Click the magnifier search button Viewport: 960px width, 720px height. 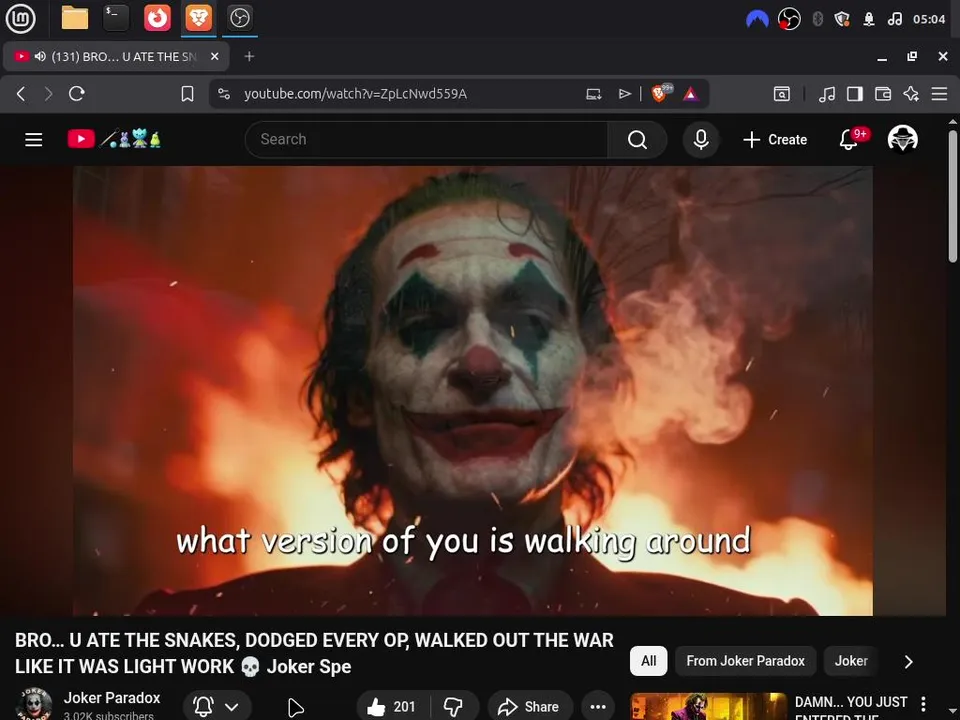click(x=637, y=140)
